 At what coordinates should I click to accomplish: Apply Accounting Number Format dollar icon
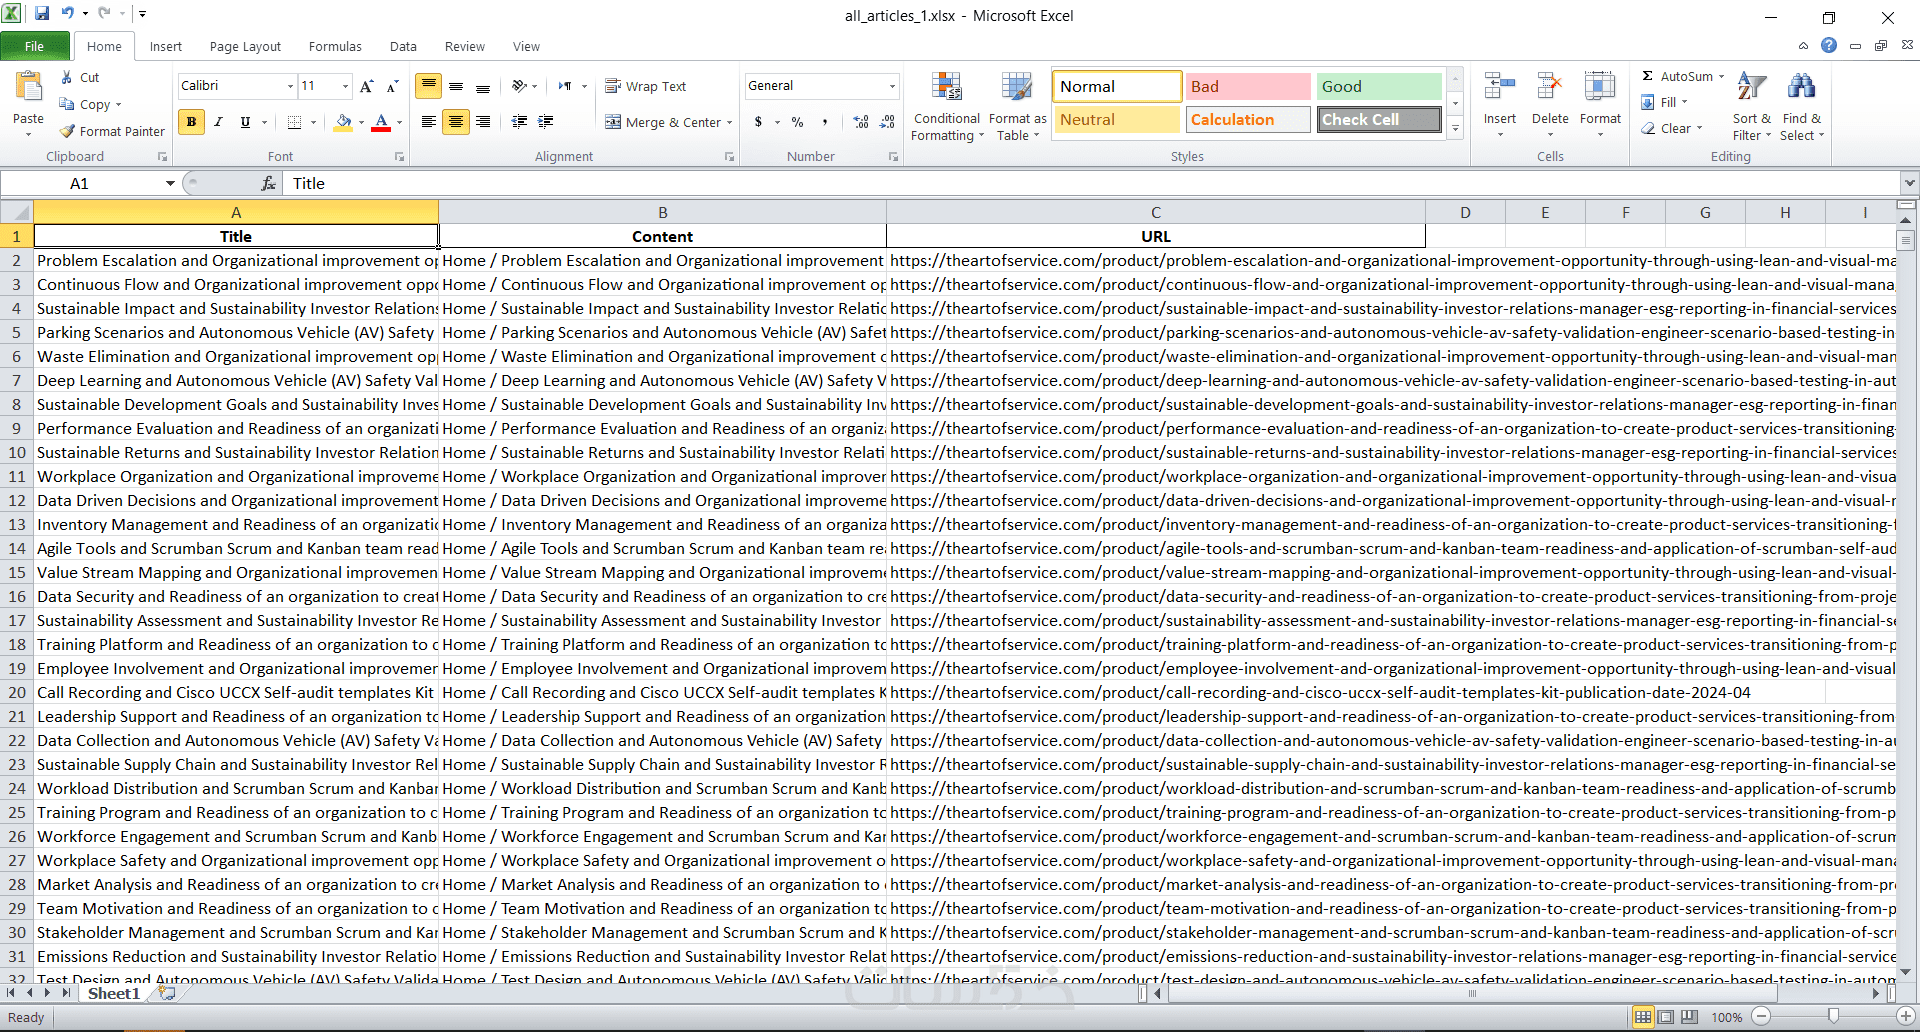click(759, 122)
